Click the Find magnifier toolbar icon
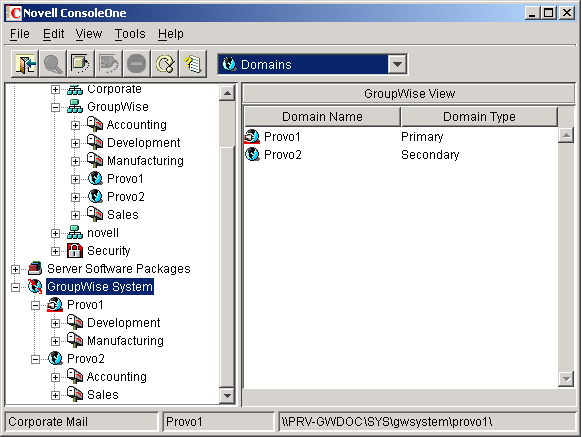 click(x=53, y=64)
